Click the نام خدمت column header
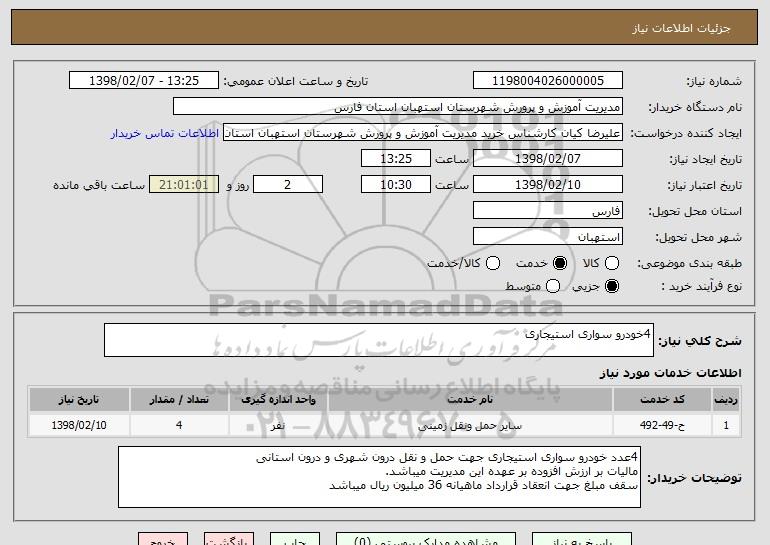 tap(470, 400)
